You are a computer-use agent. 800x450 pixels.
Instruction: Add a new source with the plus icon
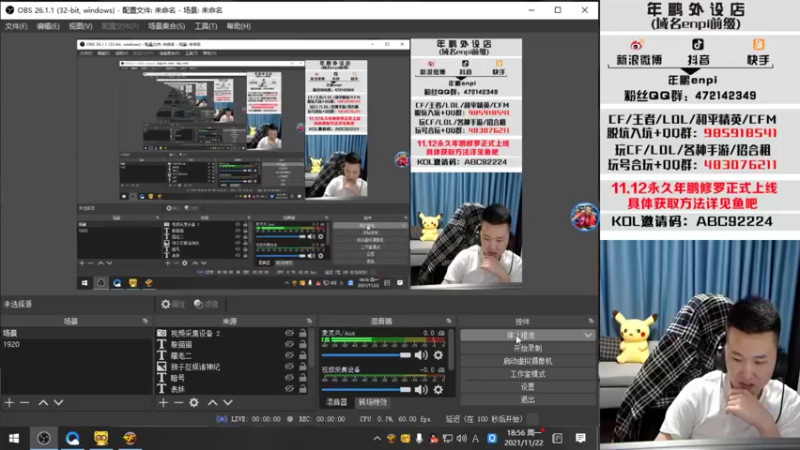click(163, 403)
